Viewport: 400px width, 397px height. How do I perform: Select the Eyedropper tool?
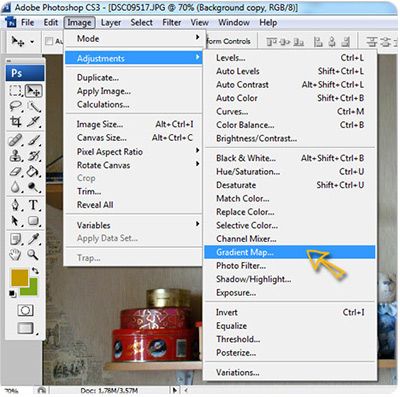(x=34, y=239)
